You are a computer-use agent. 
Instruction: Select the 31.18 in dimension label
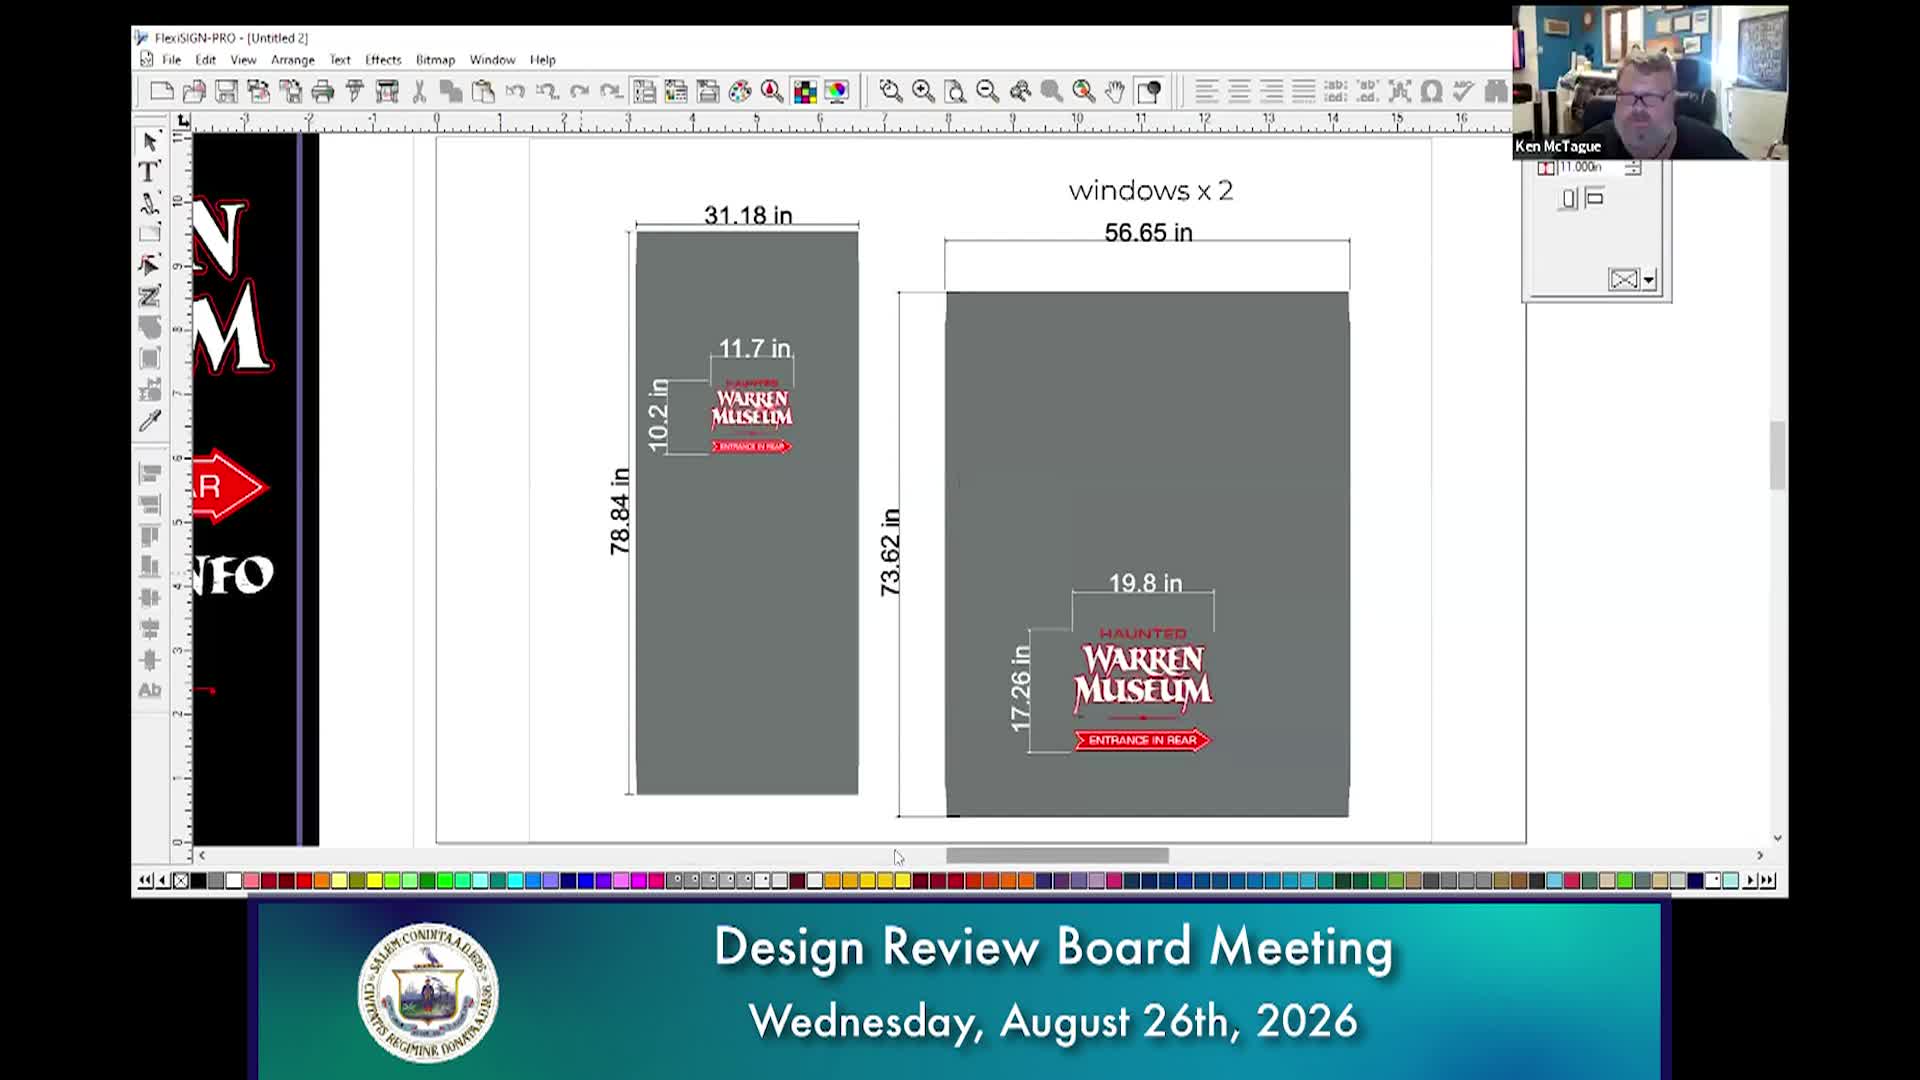(x=748, y=215)
